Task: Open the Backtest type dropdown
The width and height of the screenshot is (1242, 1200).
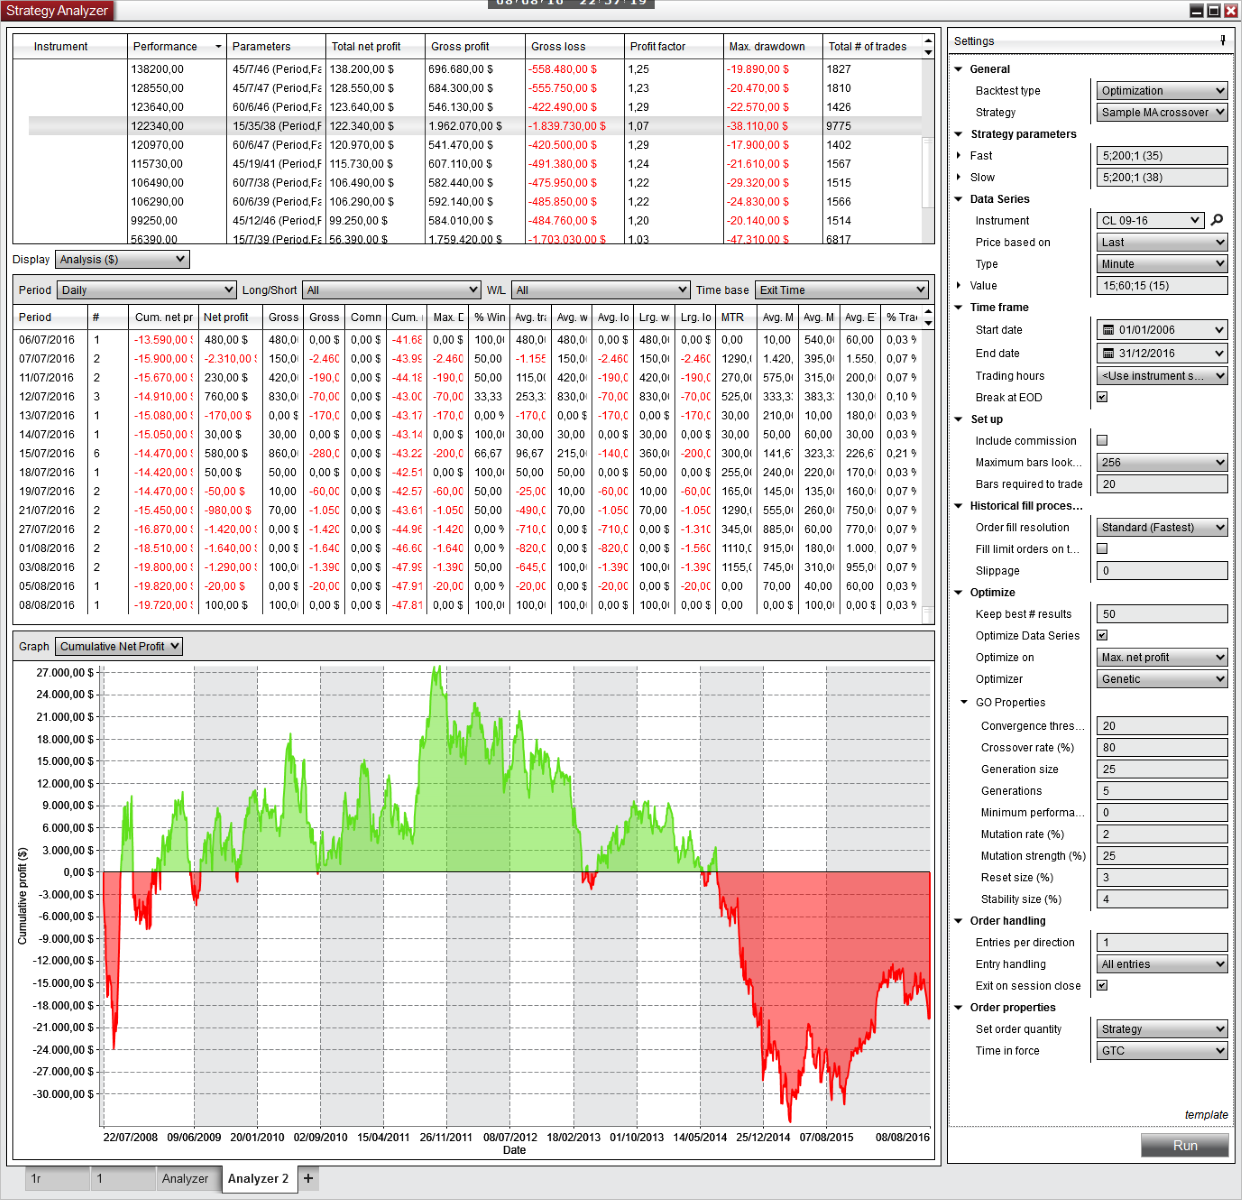Action: pos(1162,91)
